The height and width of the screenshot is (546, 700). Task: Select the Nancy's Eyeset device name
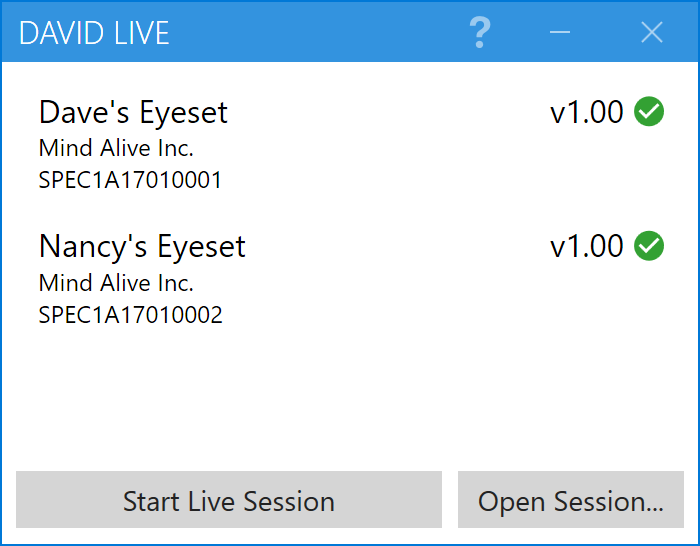click(x=142, y=246)
